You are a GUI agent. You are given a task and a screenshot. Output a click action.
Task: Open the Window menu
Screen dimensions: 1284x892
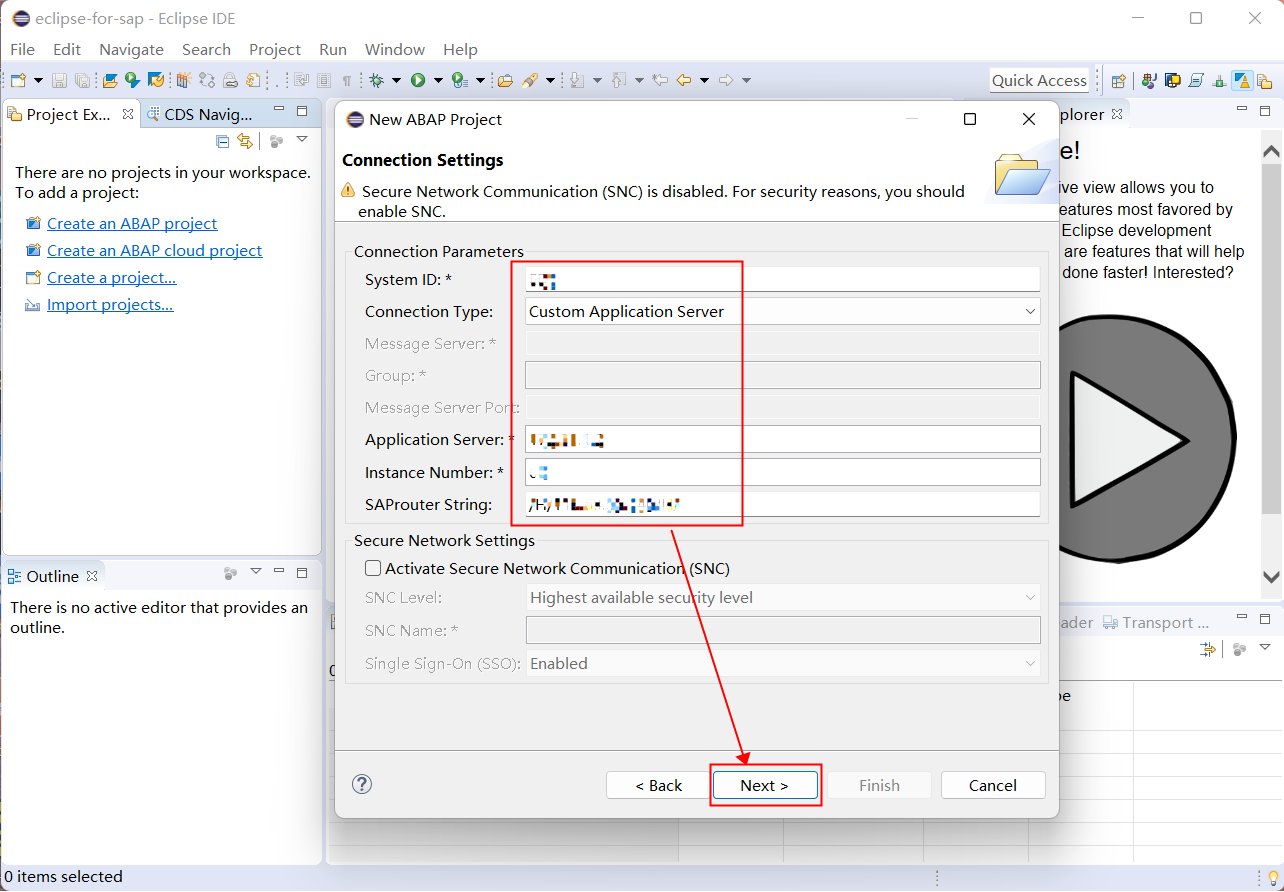395,49
